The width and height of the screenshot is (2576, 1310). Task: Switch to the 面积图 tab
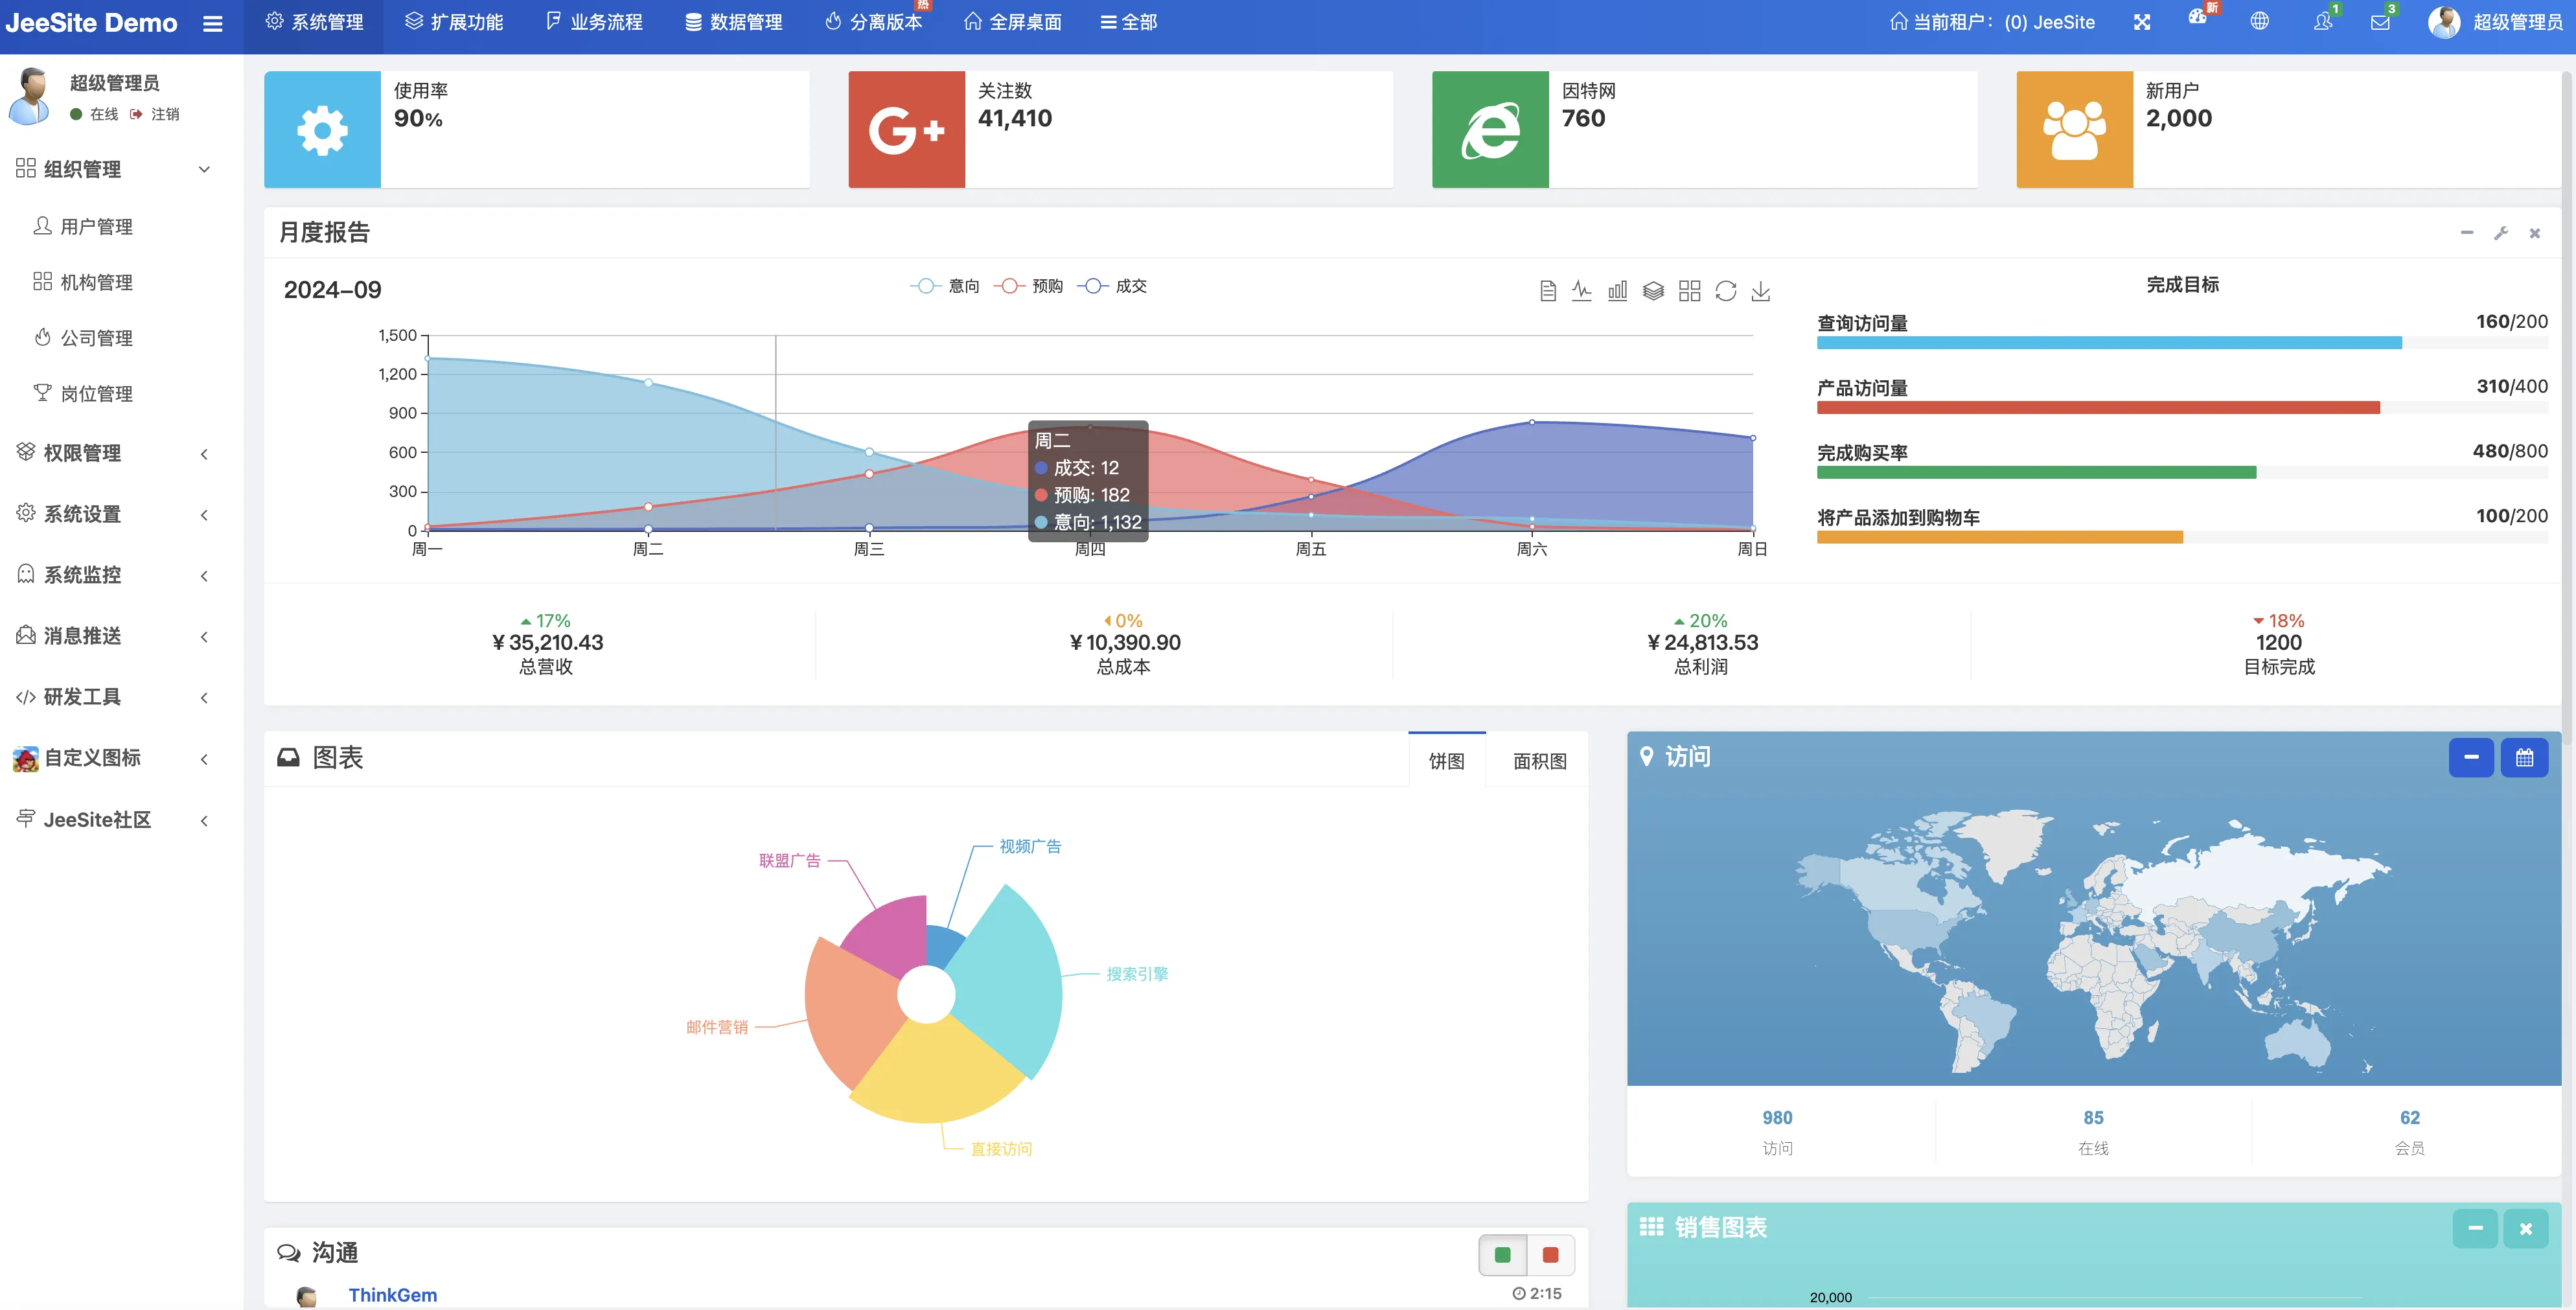1539,761
